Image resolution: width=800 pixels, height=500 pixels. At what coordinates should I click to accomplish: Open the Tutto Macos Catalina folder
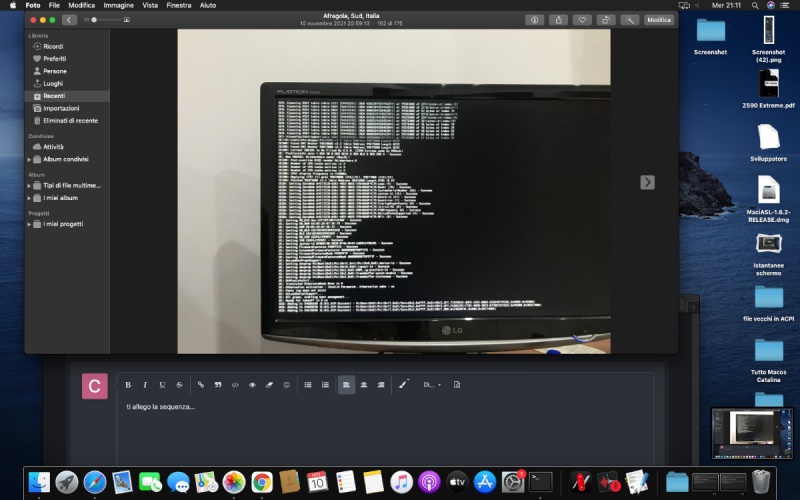point(768,360)
